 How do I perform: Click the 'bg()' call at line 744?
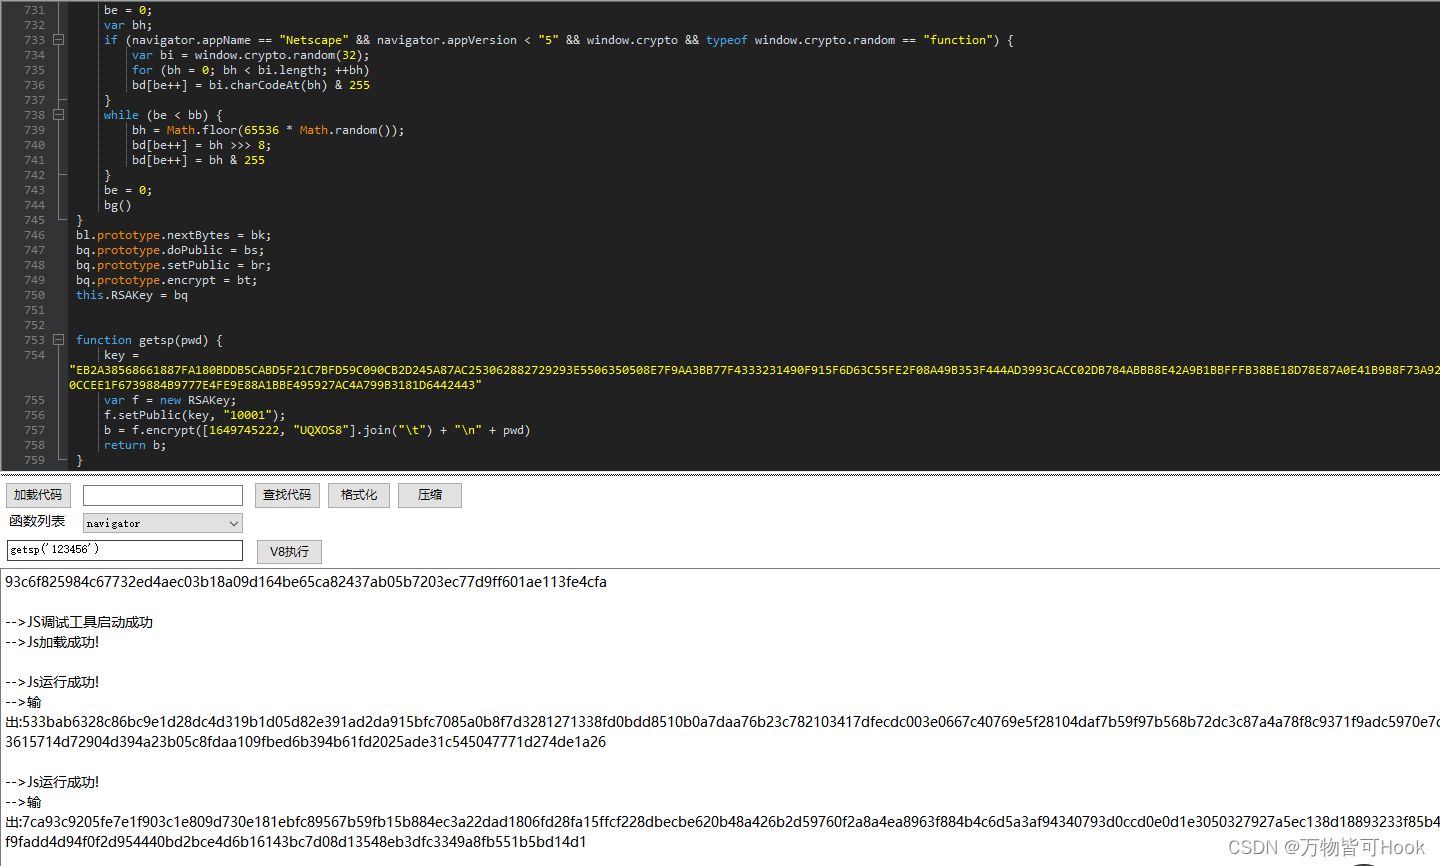(x=118, y=205)
